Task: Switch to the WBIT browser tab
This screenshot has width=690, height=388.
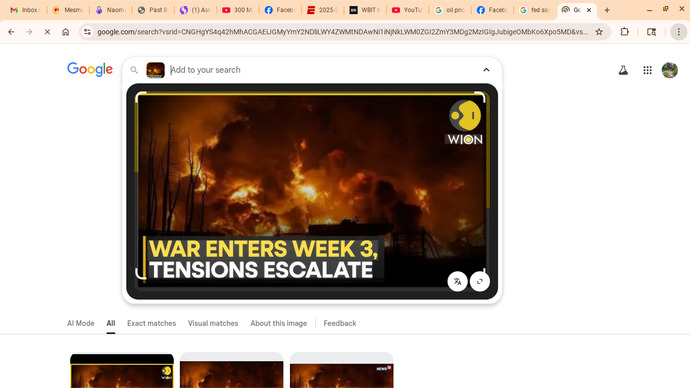Action: point(365,10)
